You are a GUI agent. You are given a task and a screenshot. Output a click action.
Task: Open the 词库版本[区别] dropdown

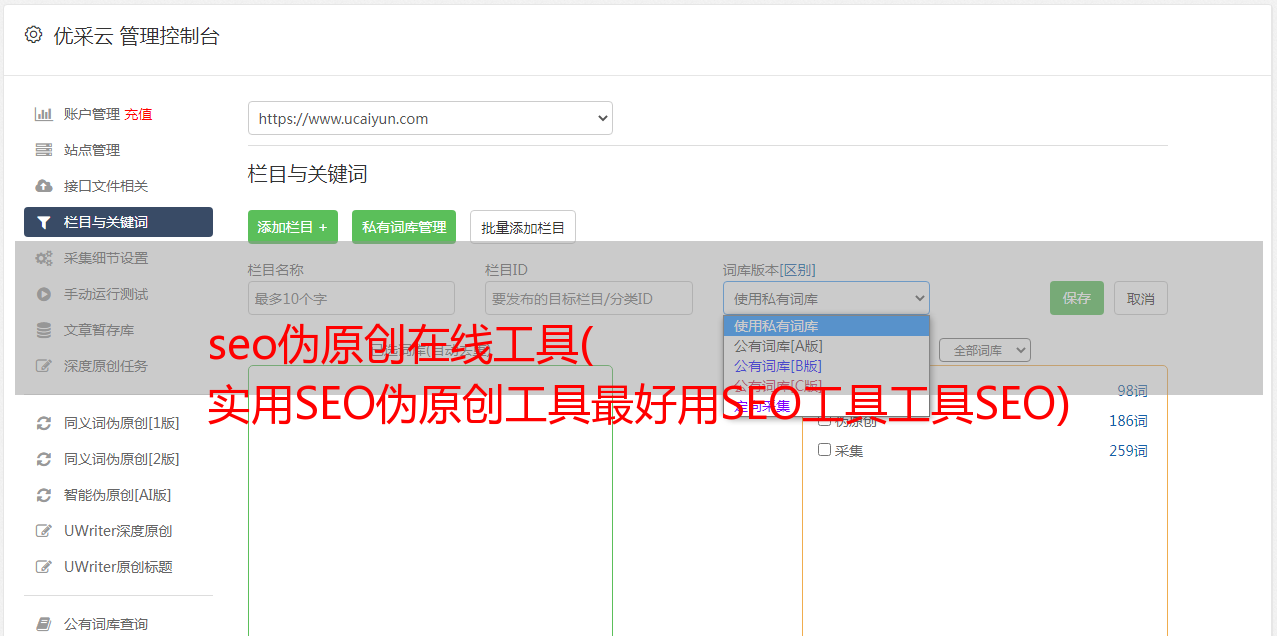pyautogui.click(x=826, y=298)
